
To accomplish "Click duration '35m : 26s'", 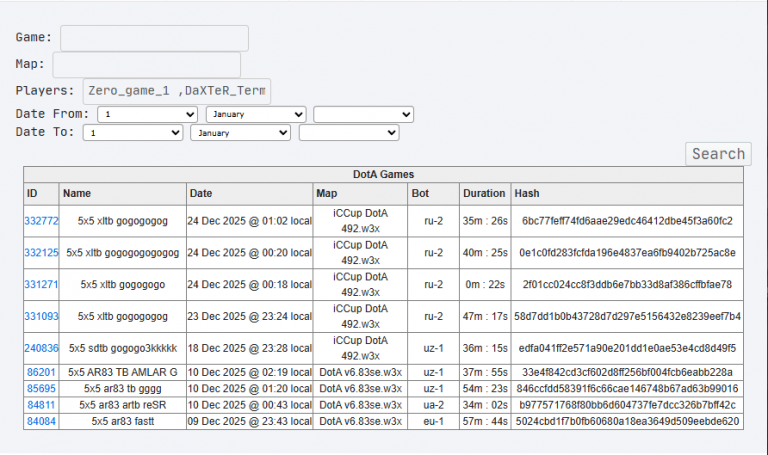I will (485, 221).
